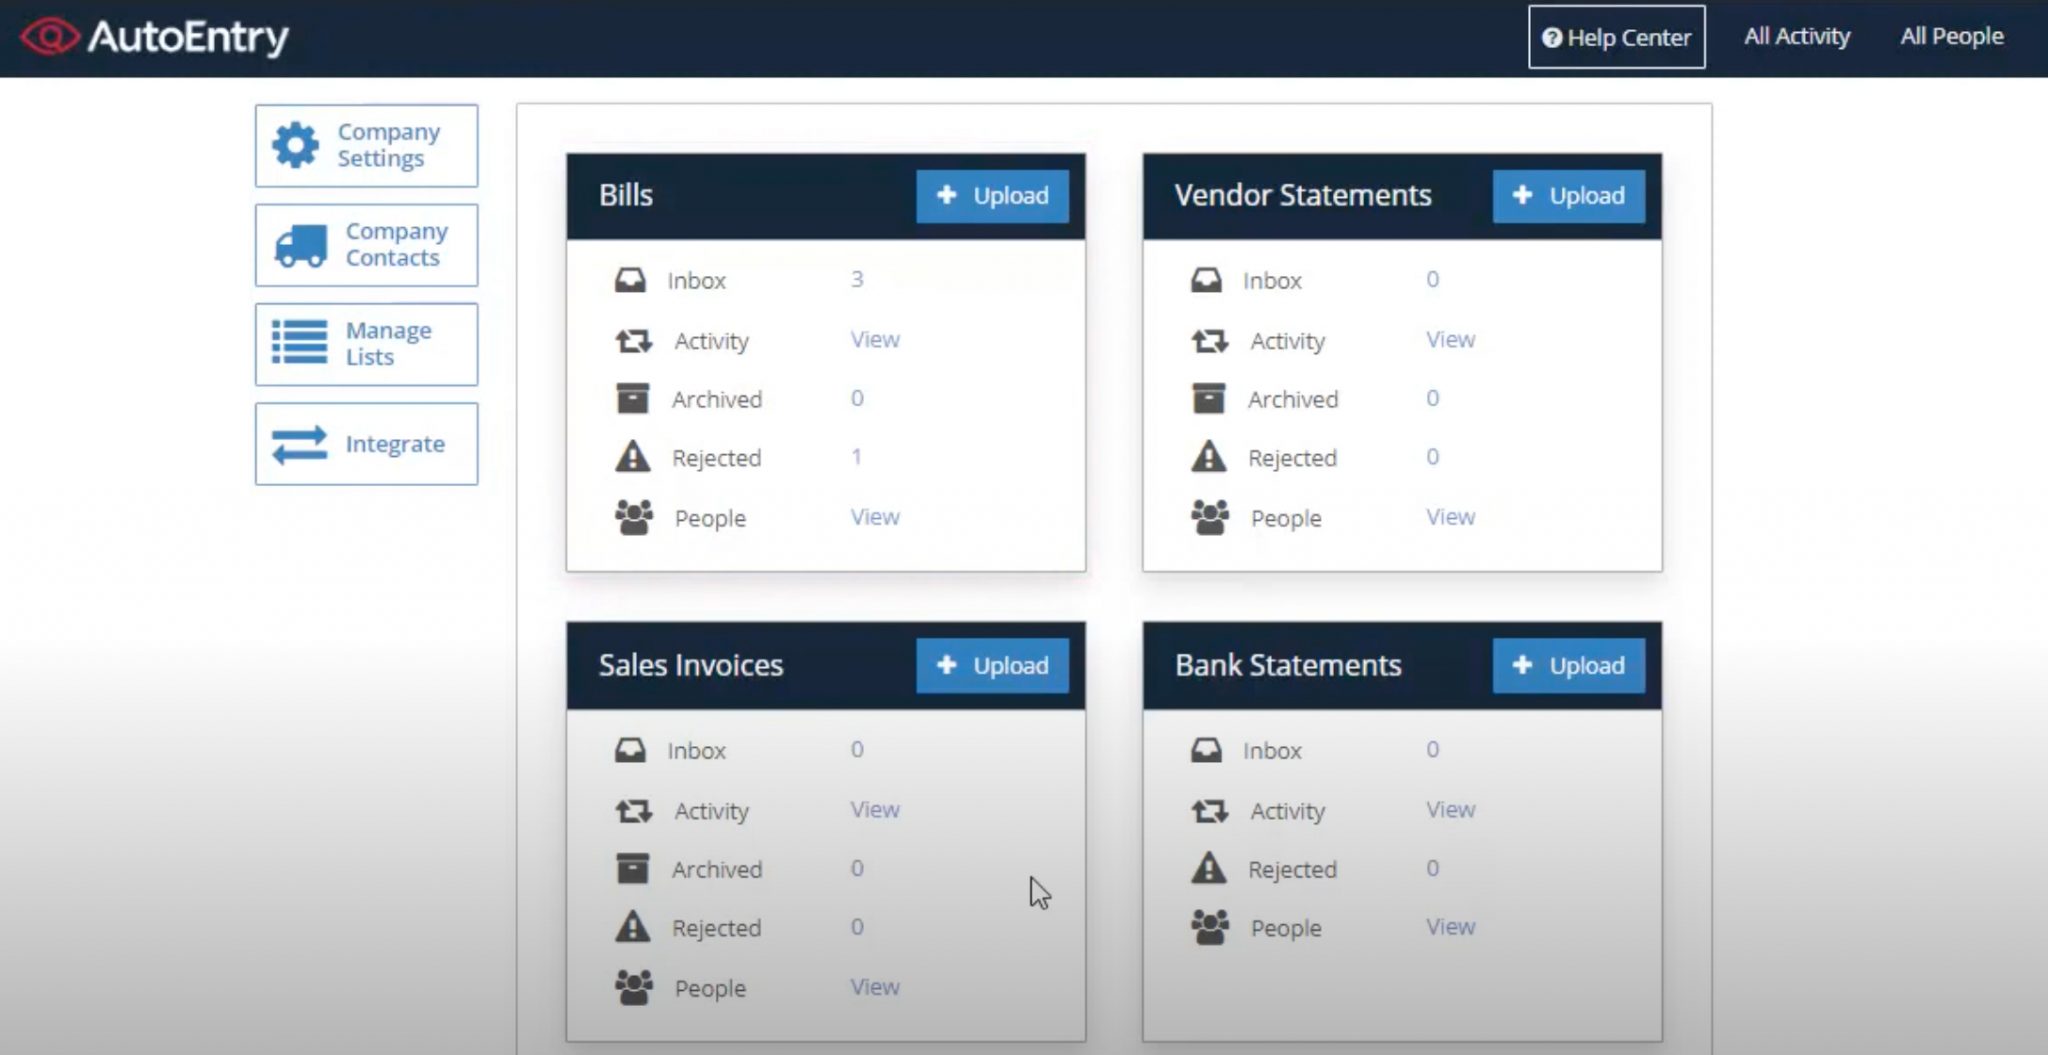Open the Help Center
The image size is (2048, 1055).
[1615, 38]
